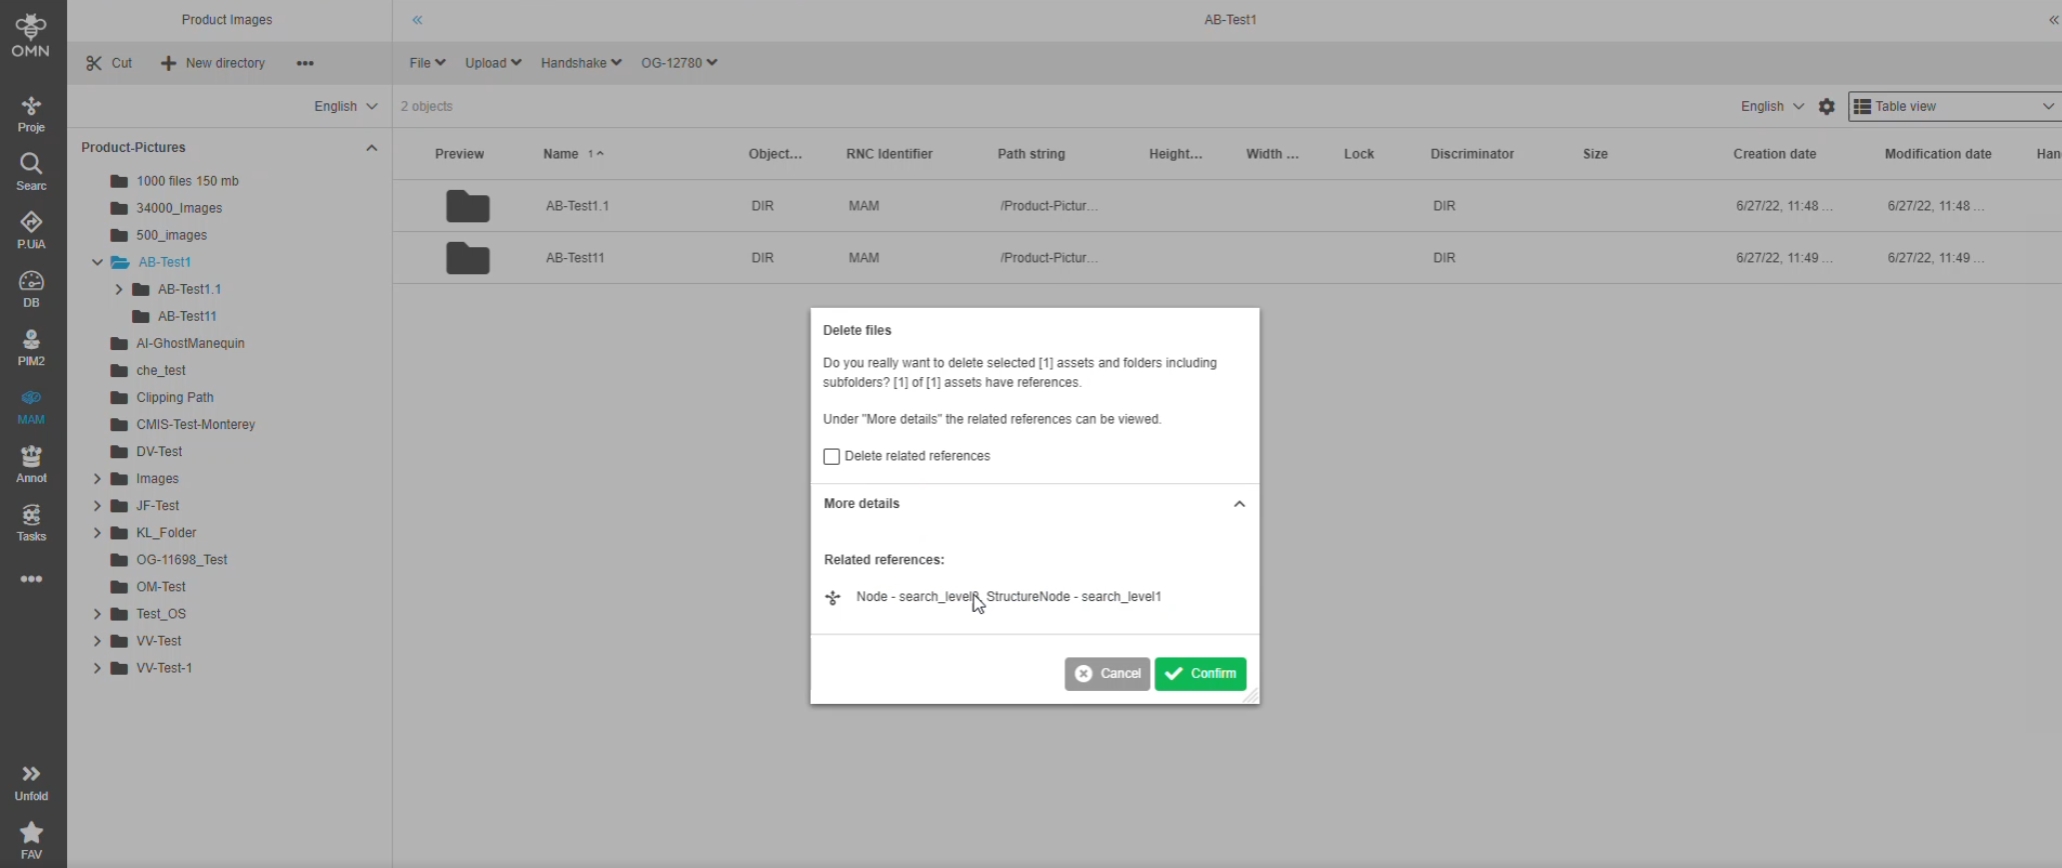The height and width of the screenshot is (868, 2062).
Task: Open the Annotations module icon
Action: [x=31, y=464]
